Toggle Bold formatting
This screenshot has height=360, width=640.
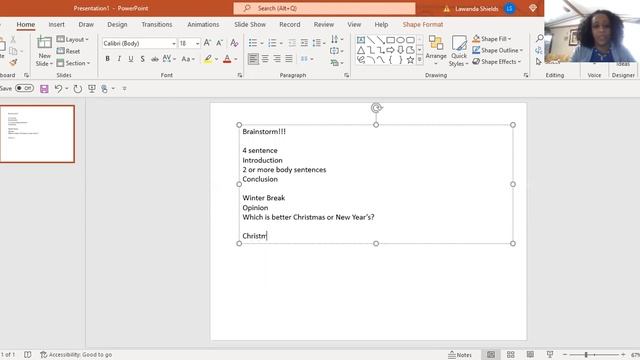point(107,59)
